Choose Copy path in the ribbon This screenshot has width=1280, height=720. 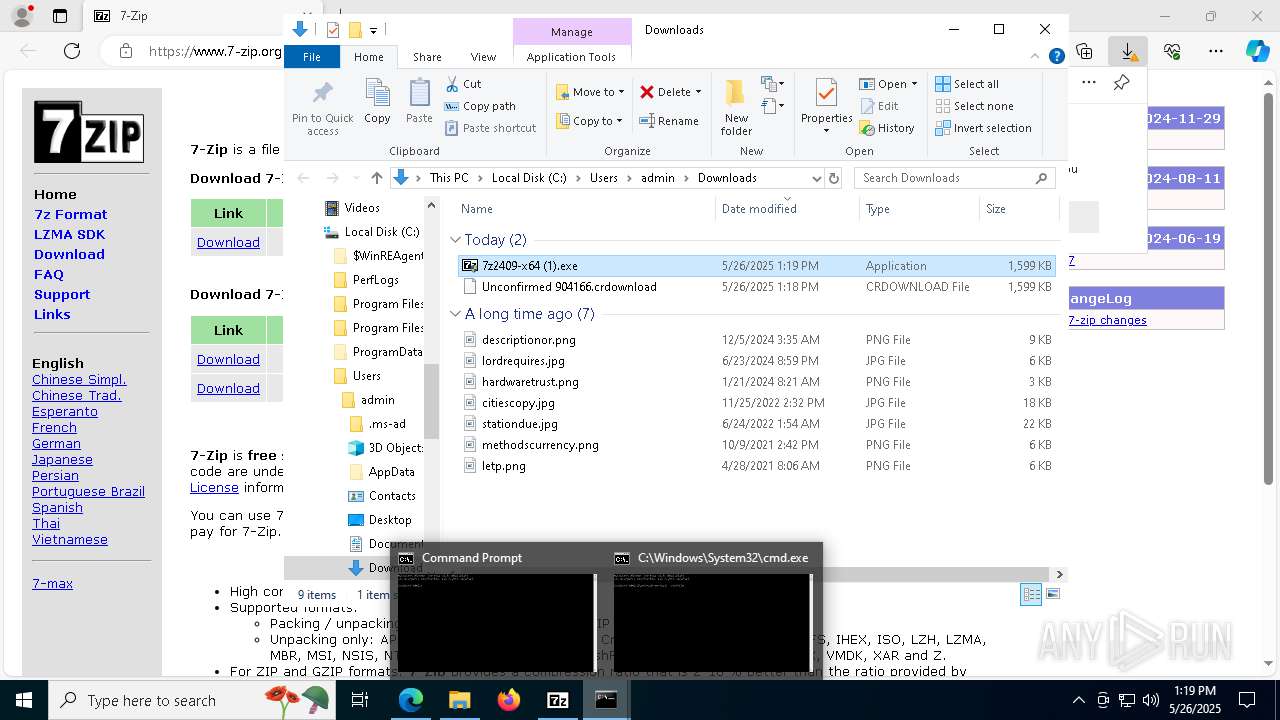(x=480, y=106)
